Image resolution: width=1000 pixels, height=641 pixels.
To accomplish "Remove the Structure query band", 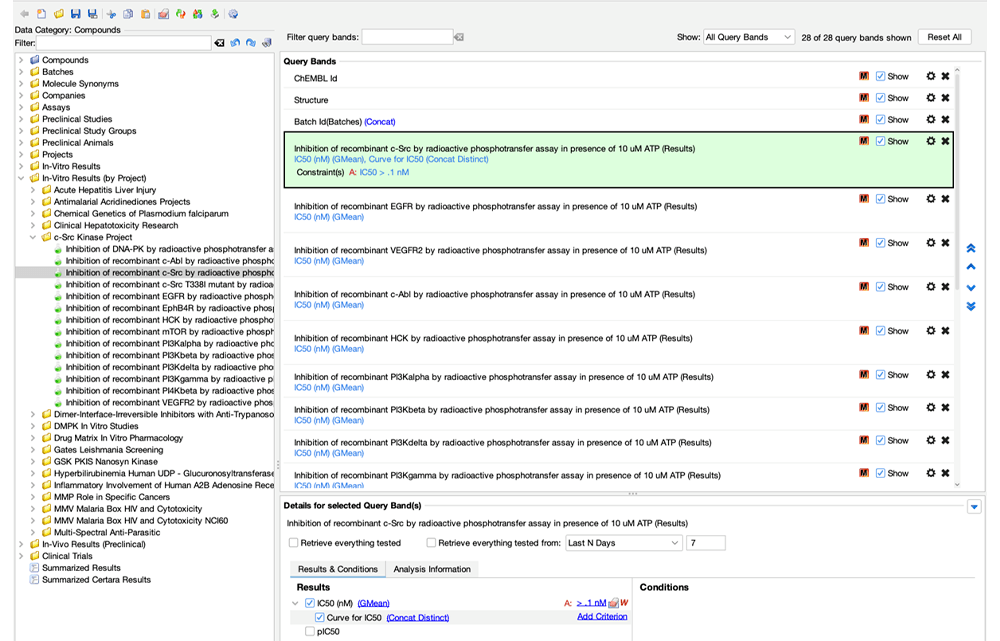I will 945,98.
